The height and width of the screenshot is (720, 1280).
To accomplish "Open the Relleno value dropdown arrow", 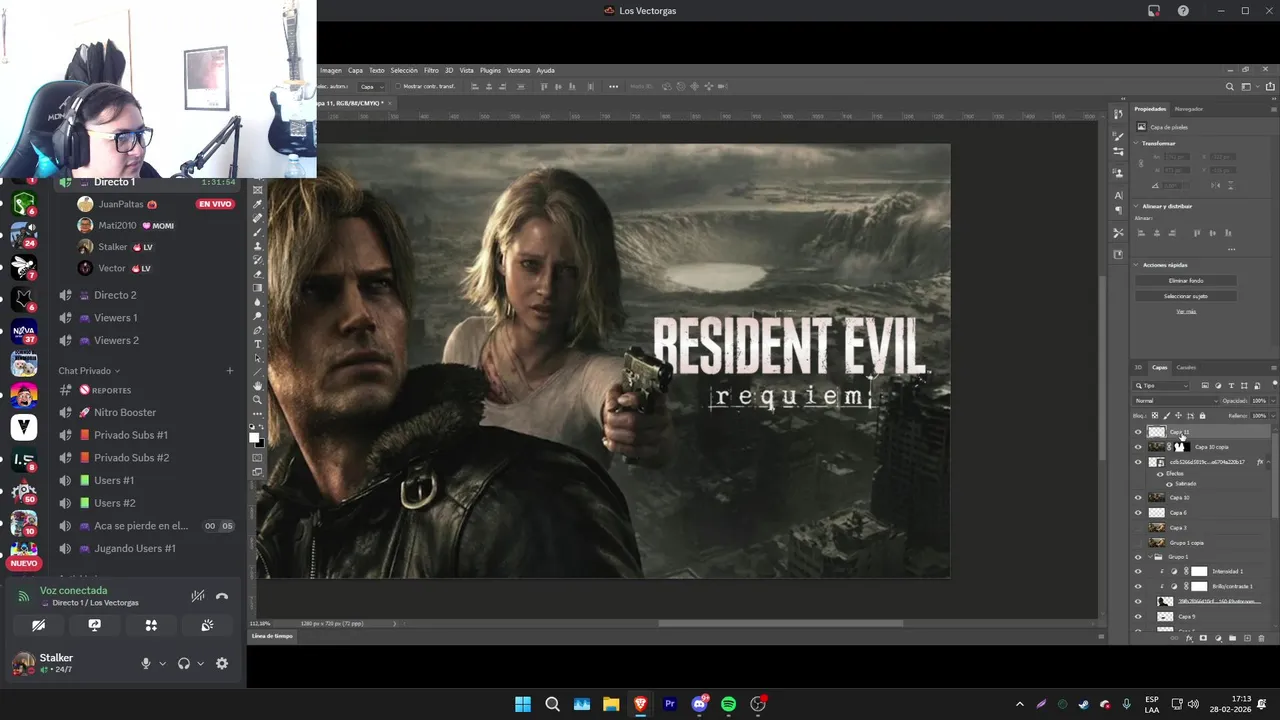I will (x=1273, y=415).
